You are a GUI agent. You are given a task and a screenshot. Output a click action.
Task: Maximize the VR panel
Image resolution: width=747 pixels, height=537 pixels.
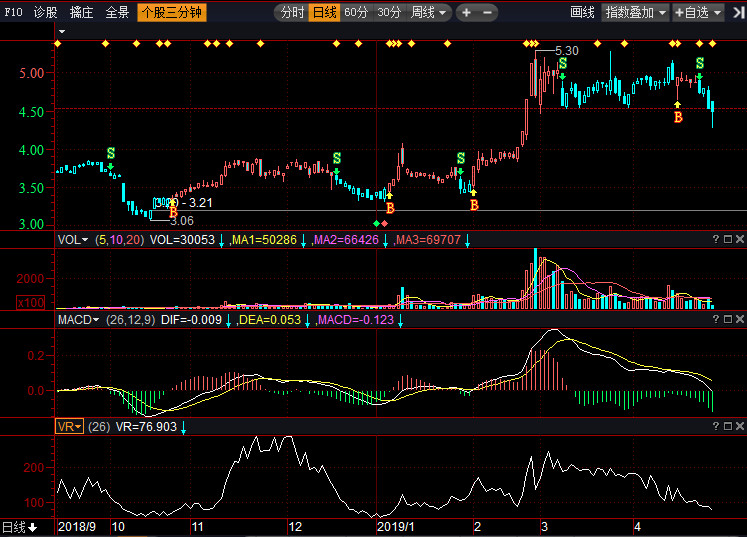tap(728, 426)
